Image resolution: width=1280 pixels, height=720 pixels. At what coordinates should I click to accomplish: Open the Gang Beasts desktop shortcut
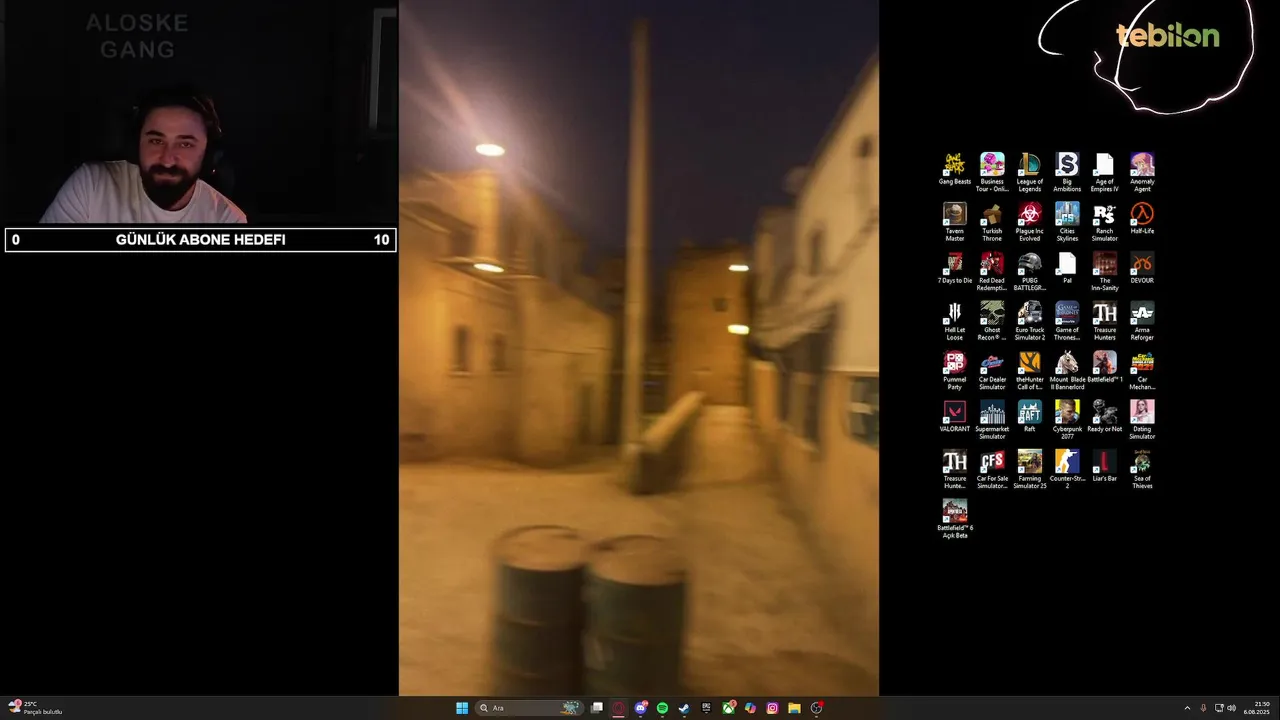955,169
